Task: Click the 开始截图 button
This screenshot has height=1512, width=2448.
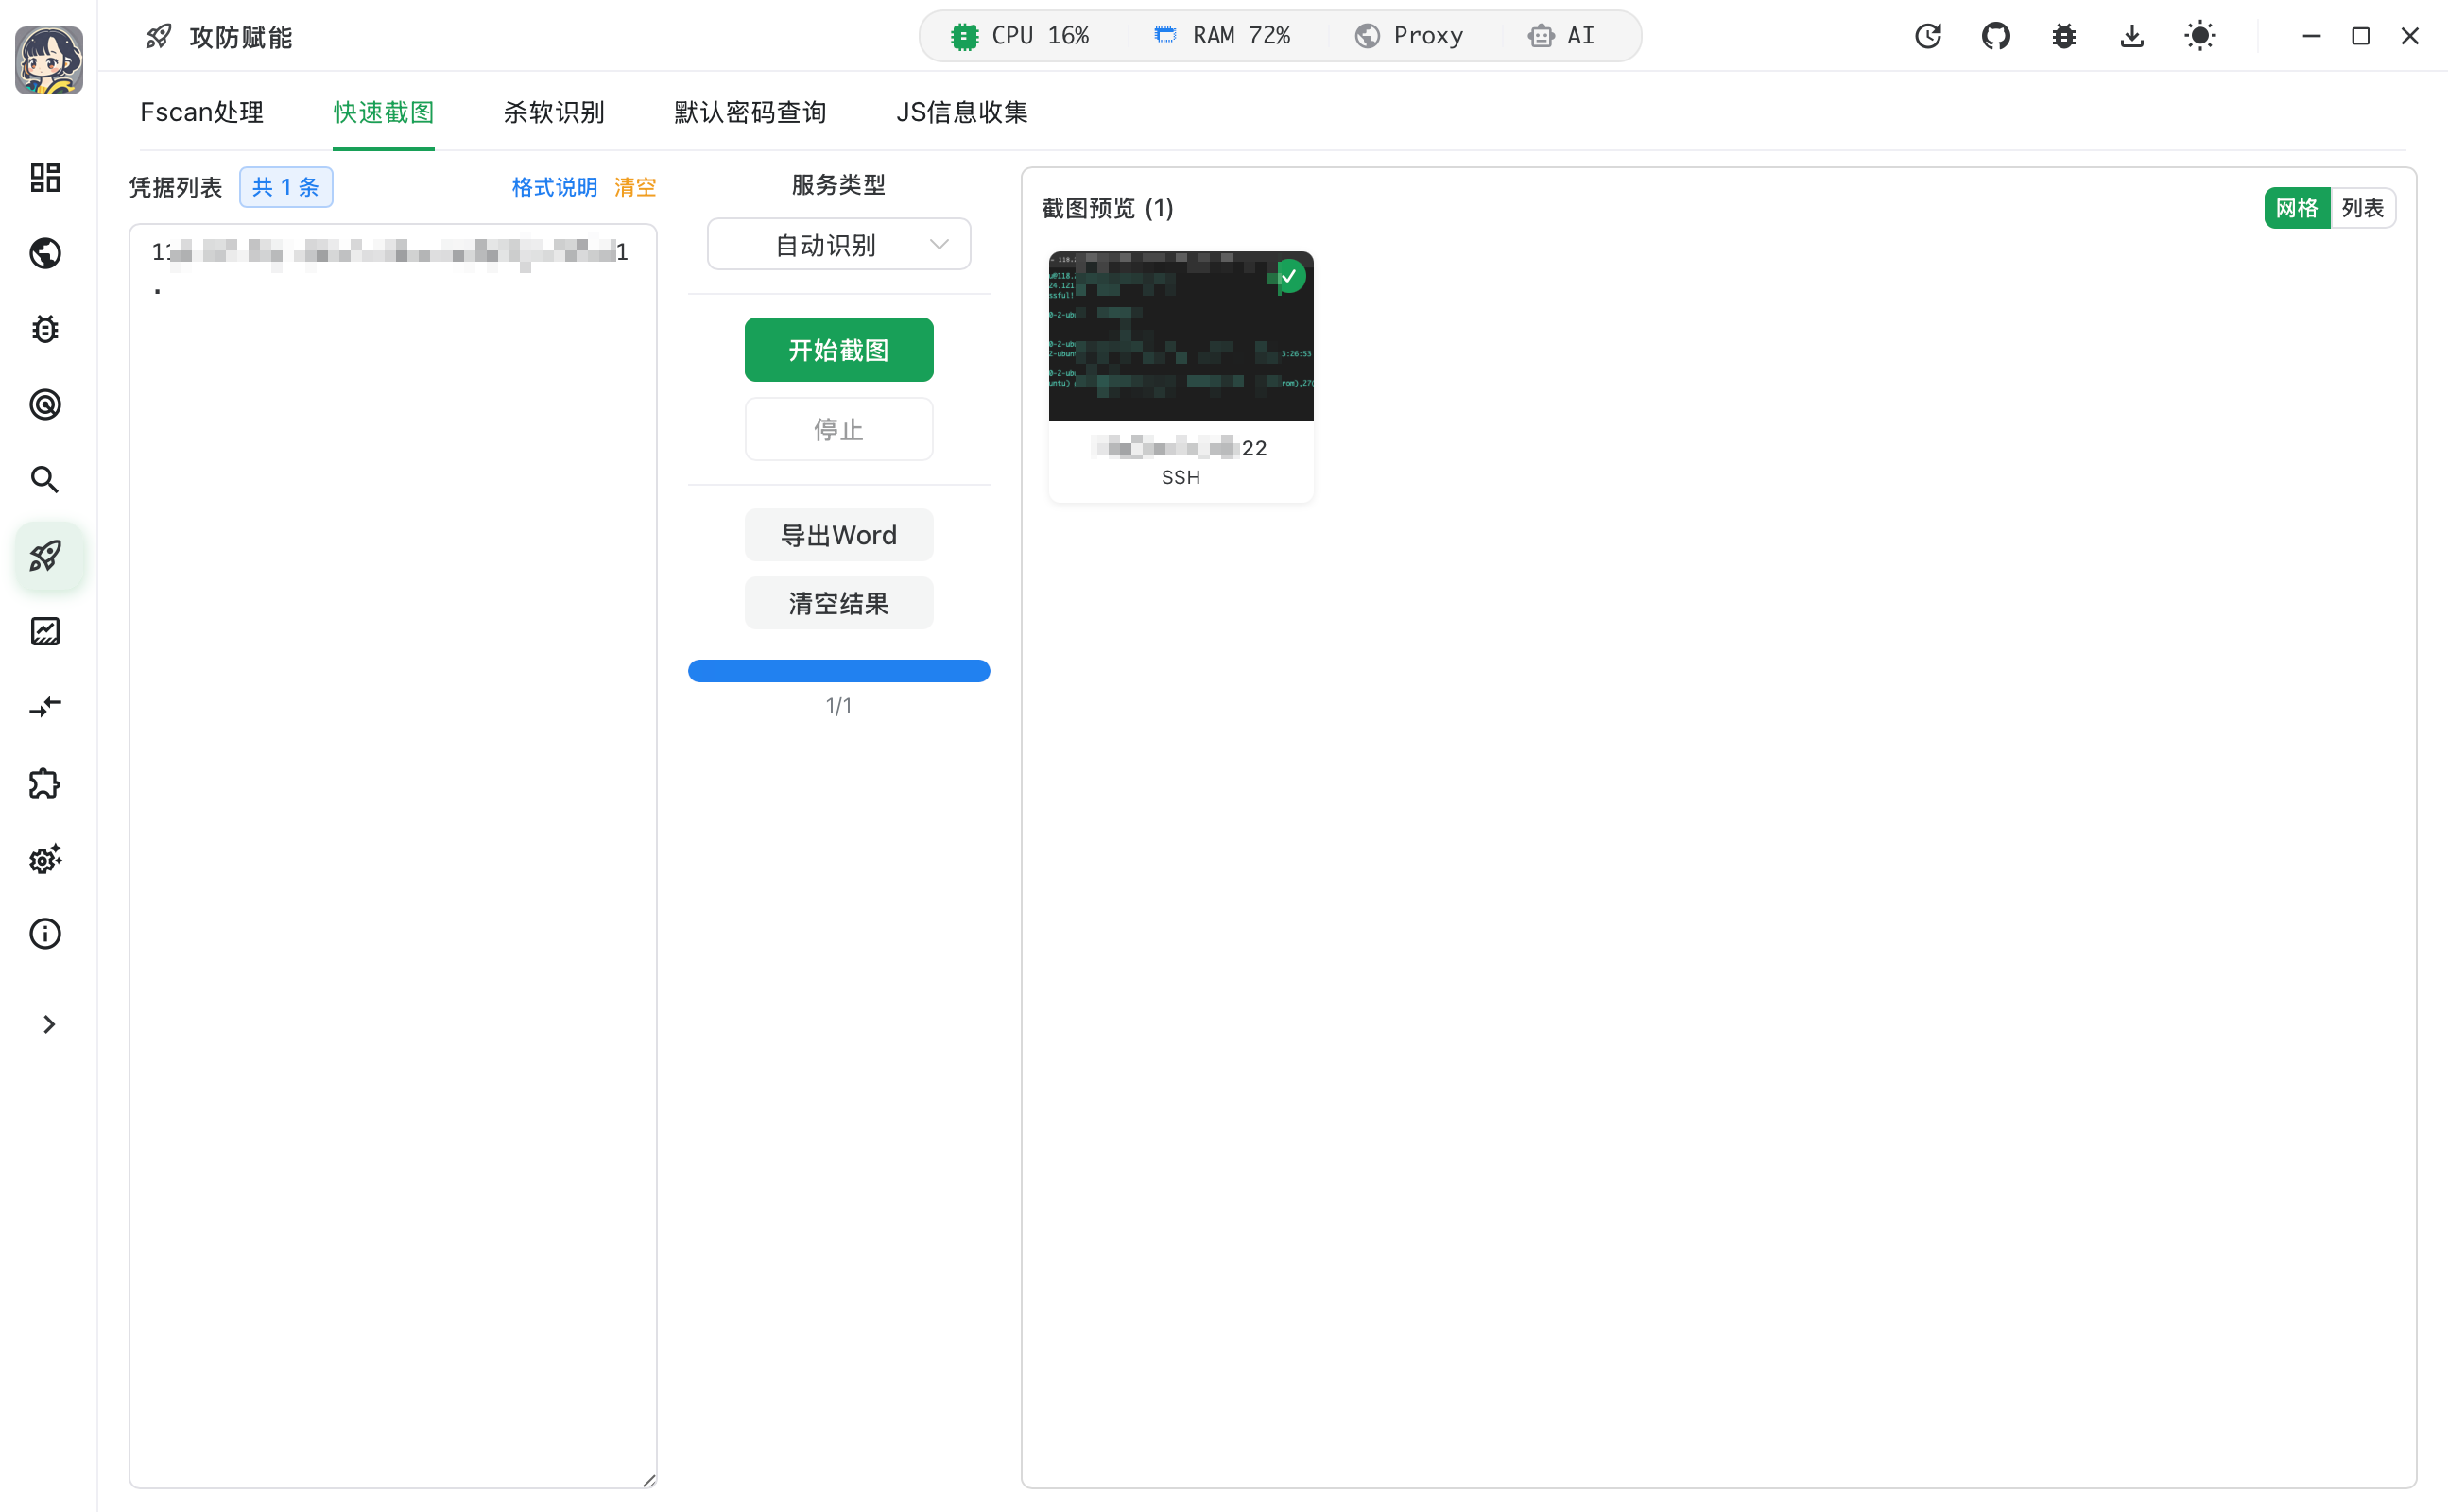Action: click(x=838, y=350)
